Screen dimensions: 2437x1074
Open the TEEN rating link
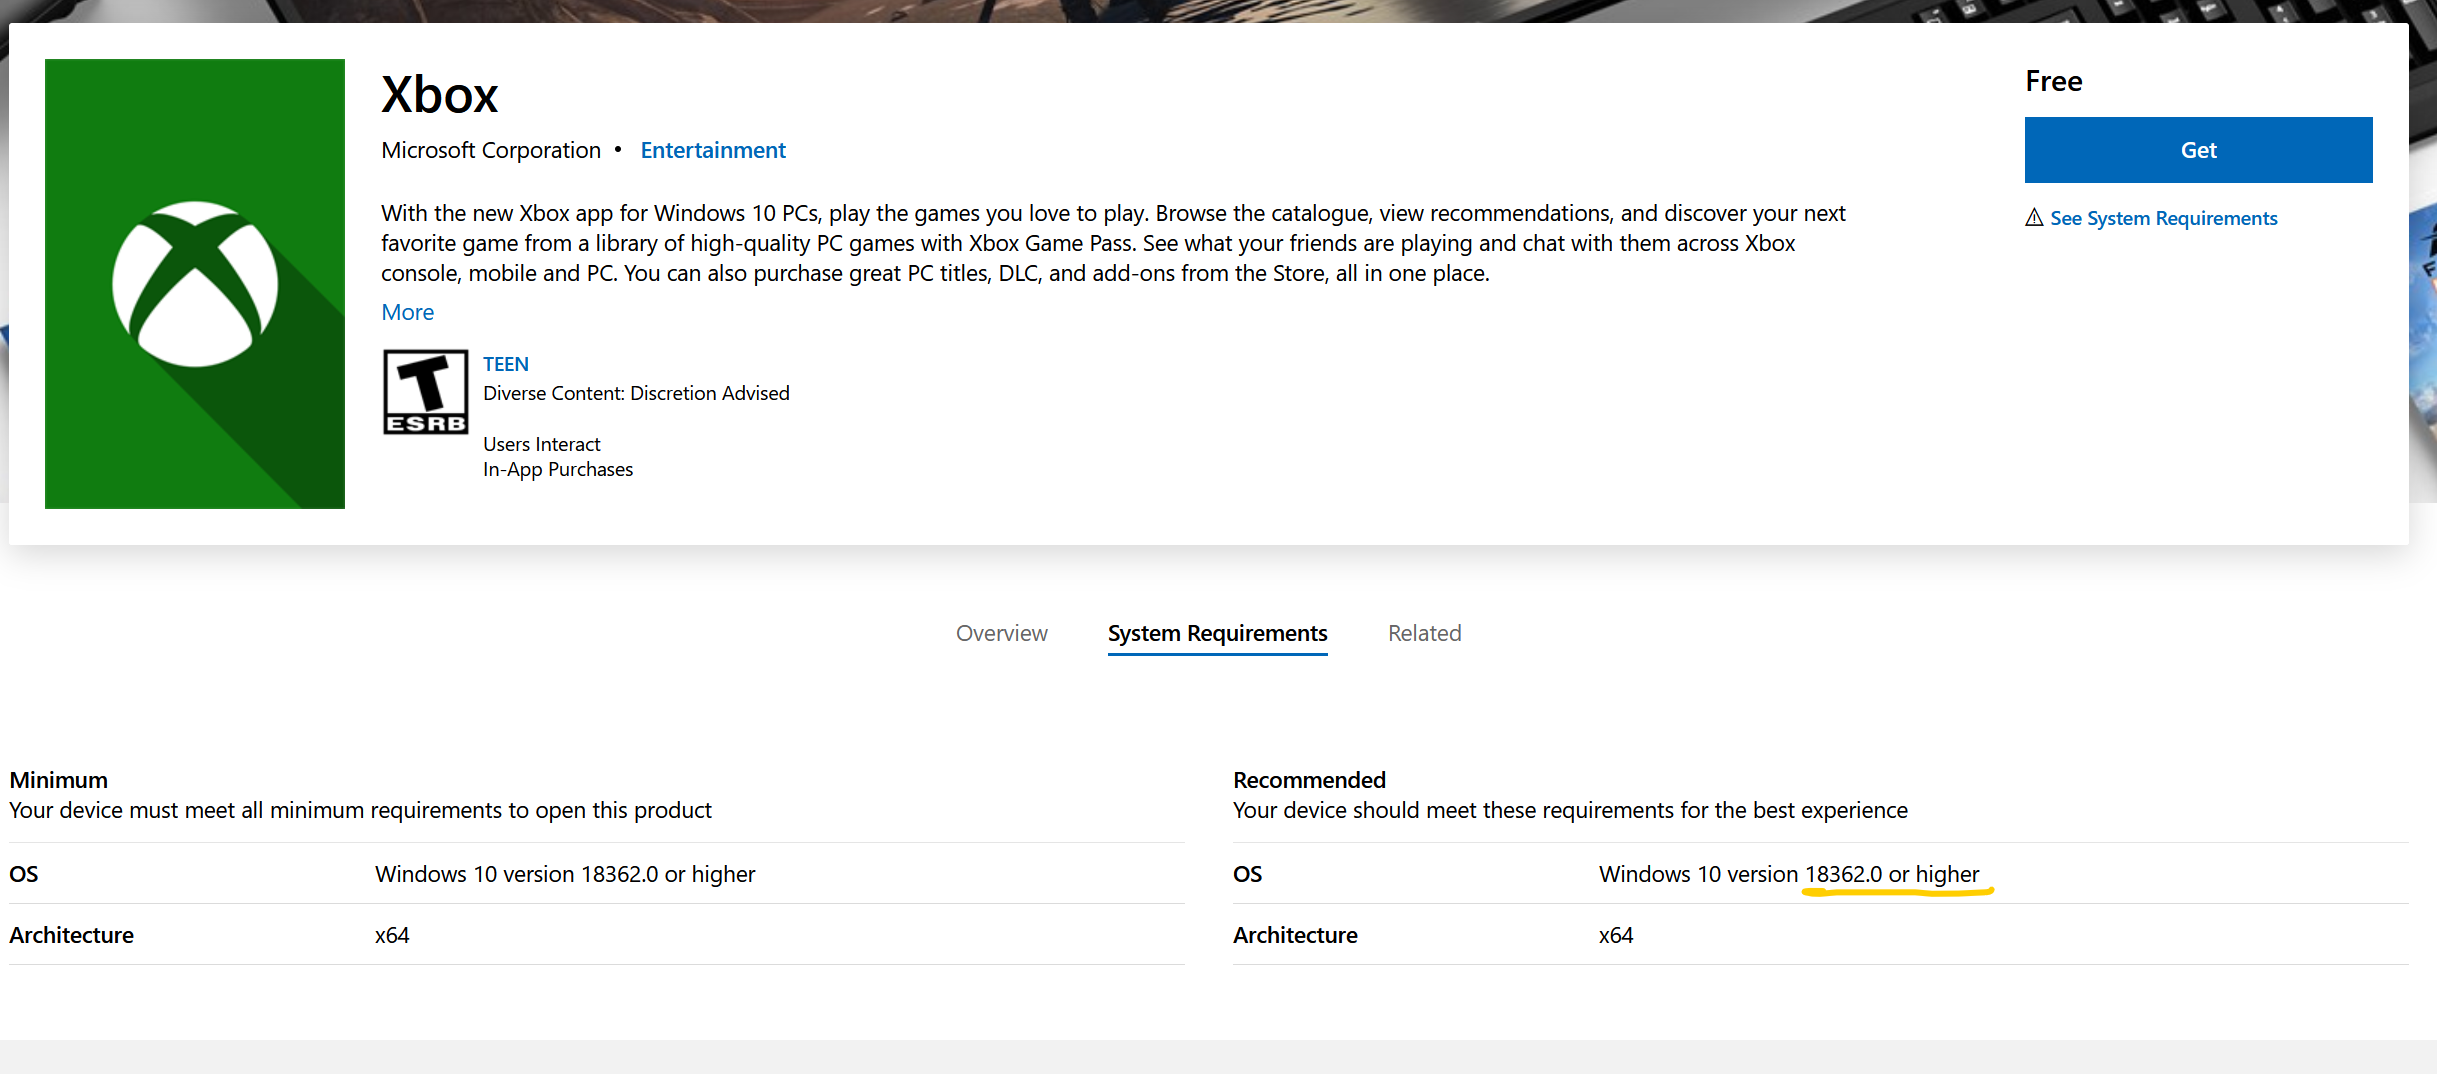[506, 364]
